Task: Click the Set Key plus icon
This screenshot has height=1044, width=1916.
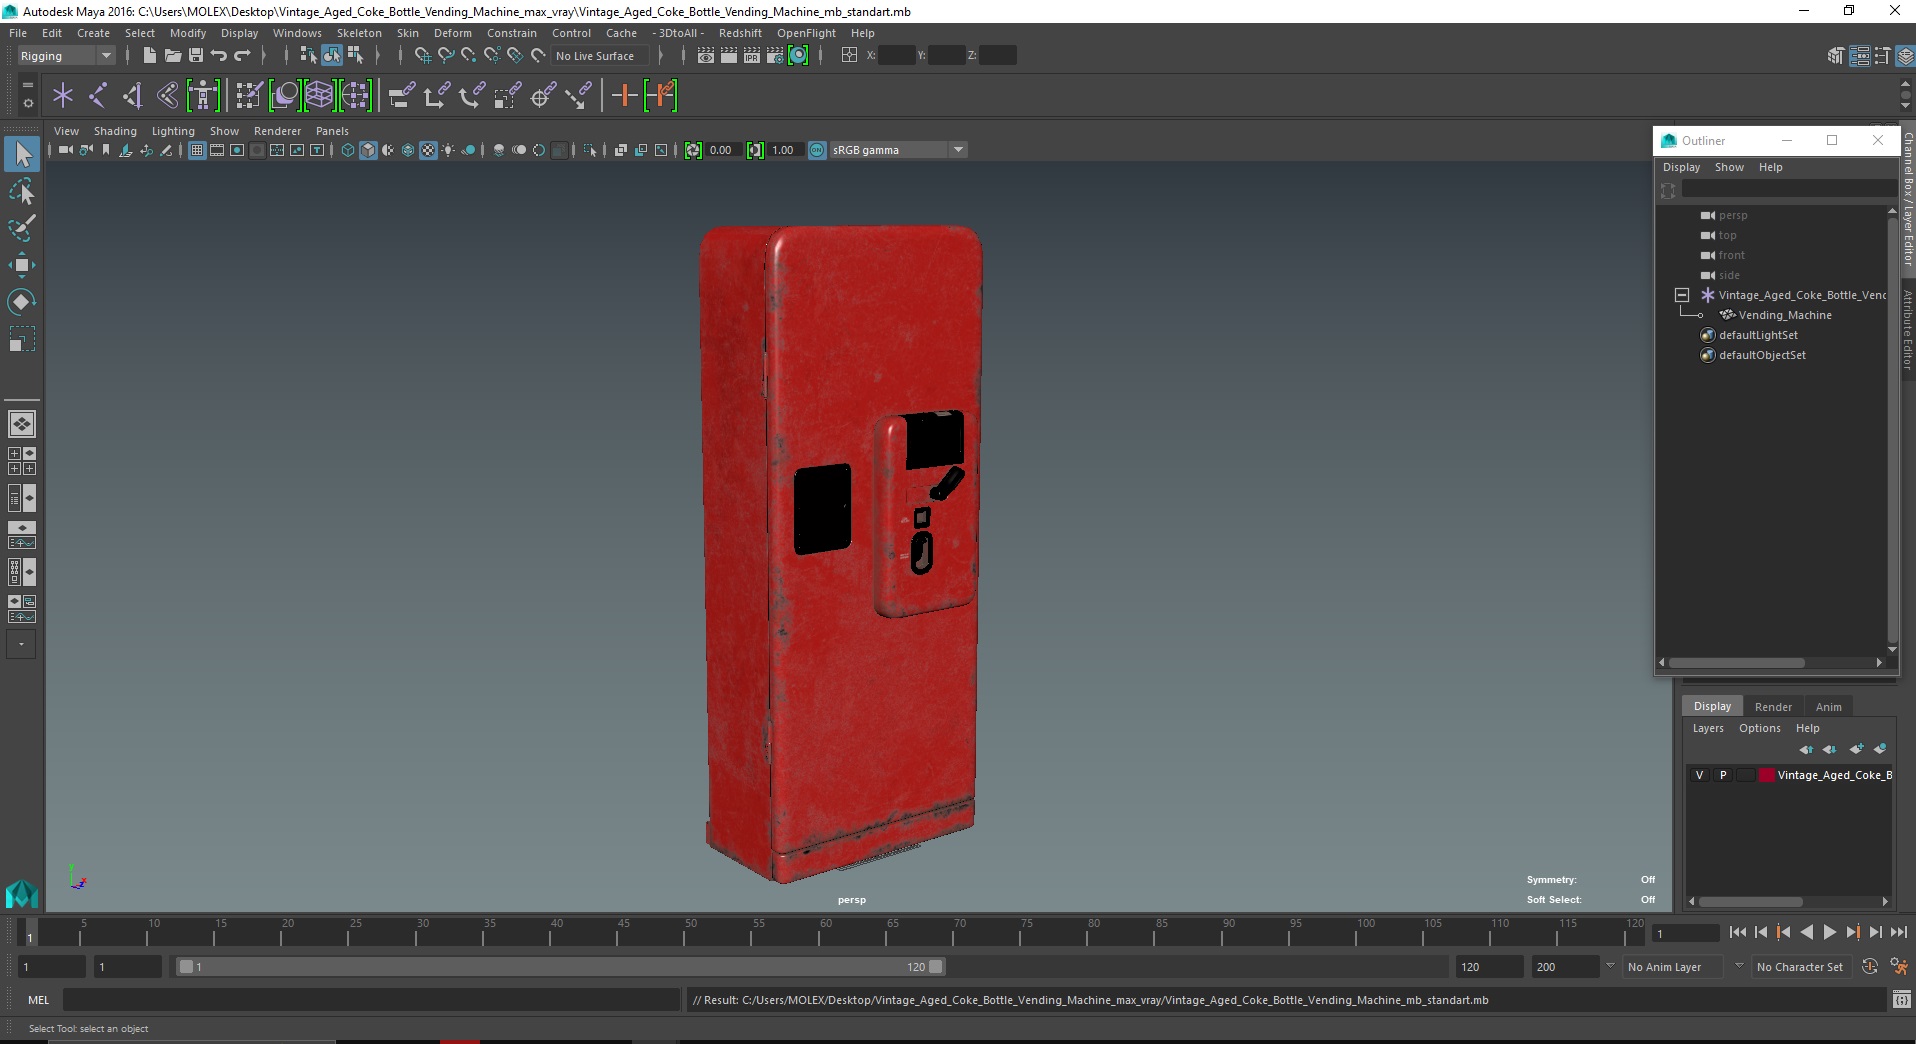Action: tap(624, 96)
